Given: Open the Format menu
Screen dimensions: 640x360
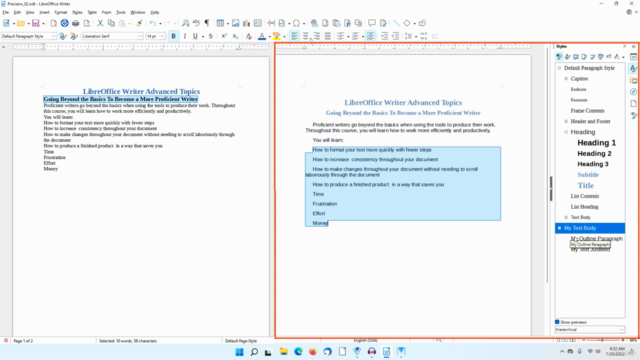Looking at the screenshot, I should [x=60, y=12].
